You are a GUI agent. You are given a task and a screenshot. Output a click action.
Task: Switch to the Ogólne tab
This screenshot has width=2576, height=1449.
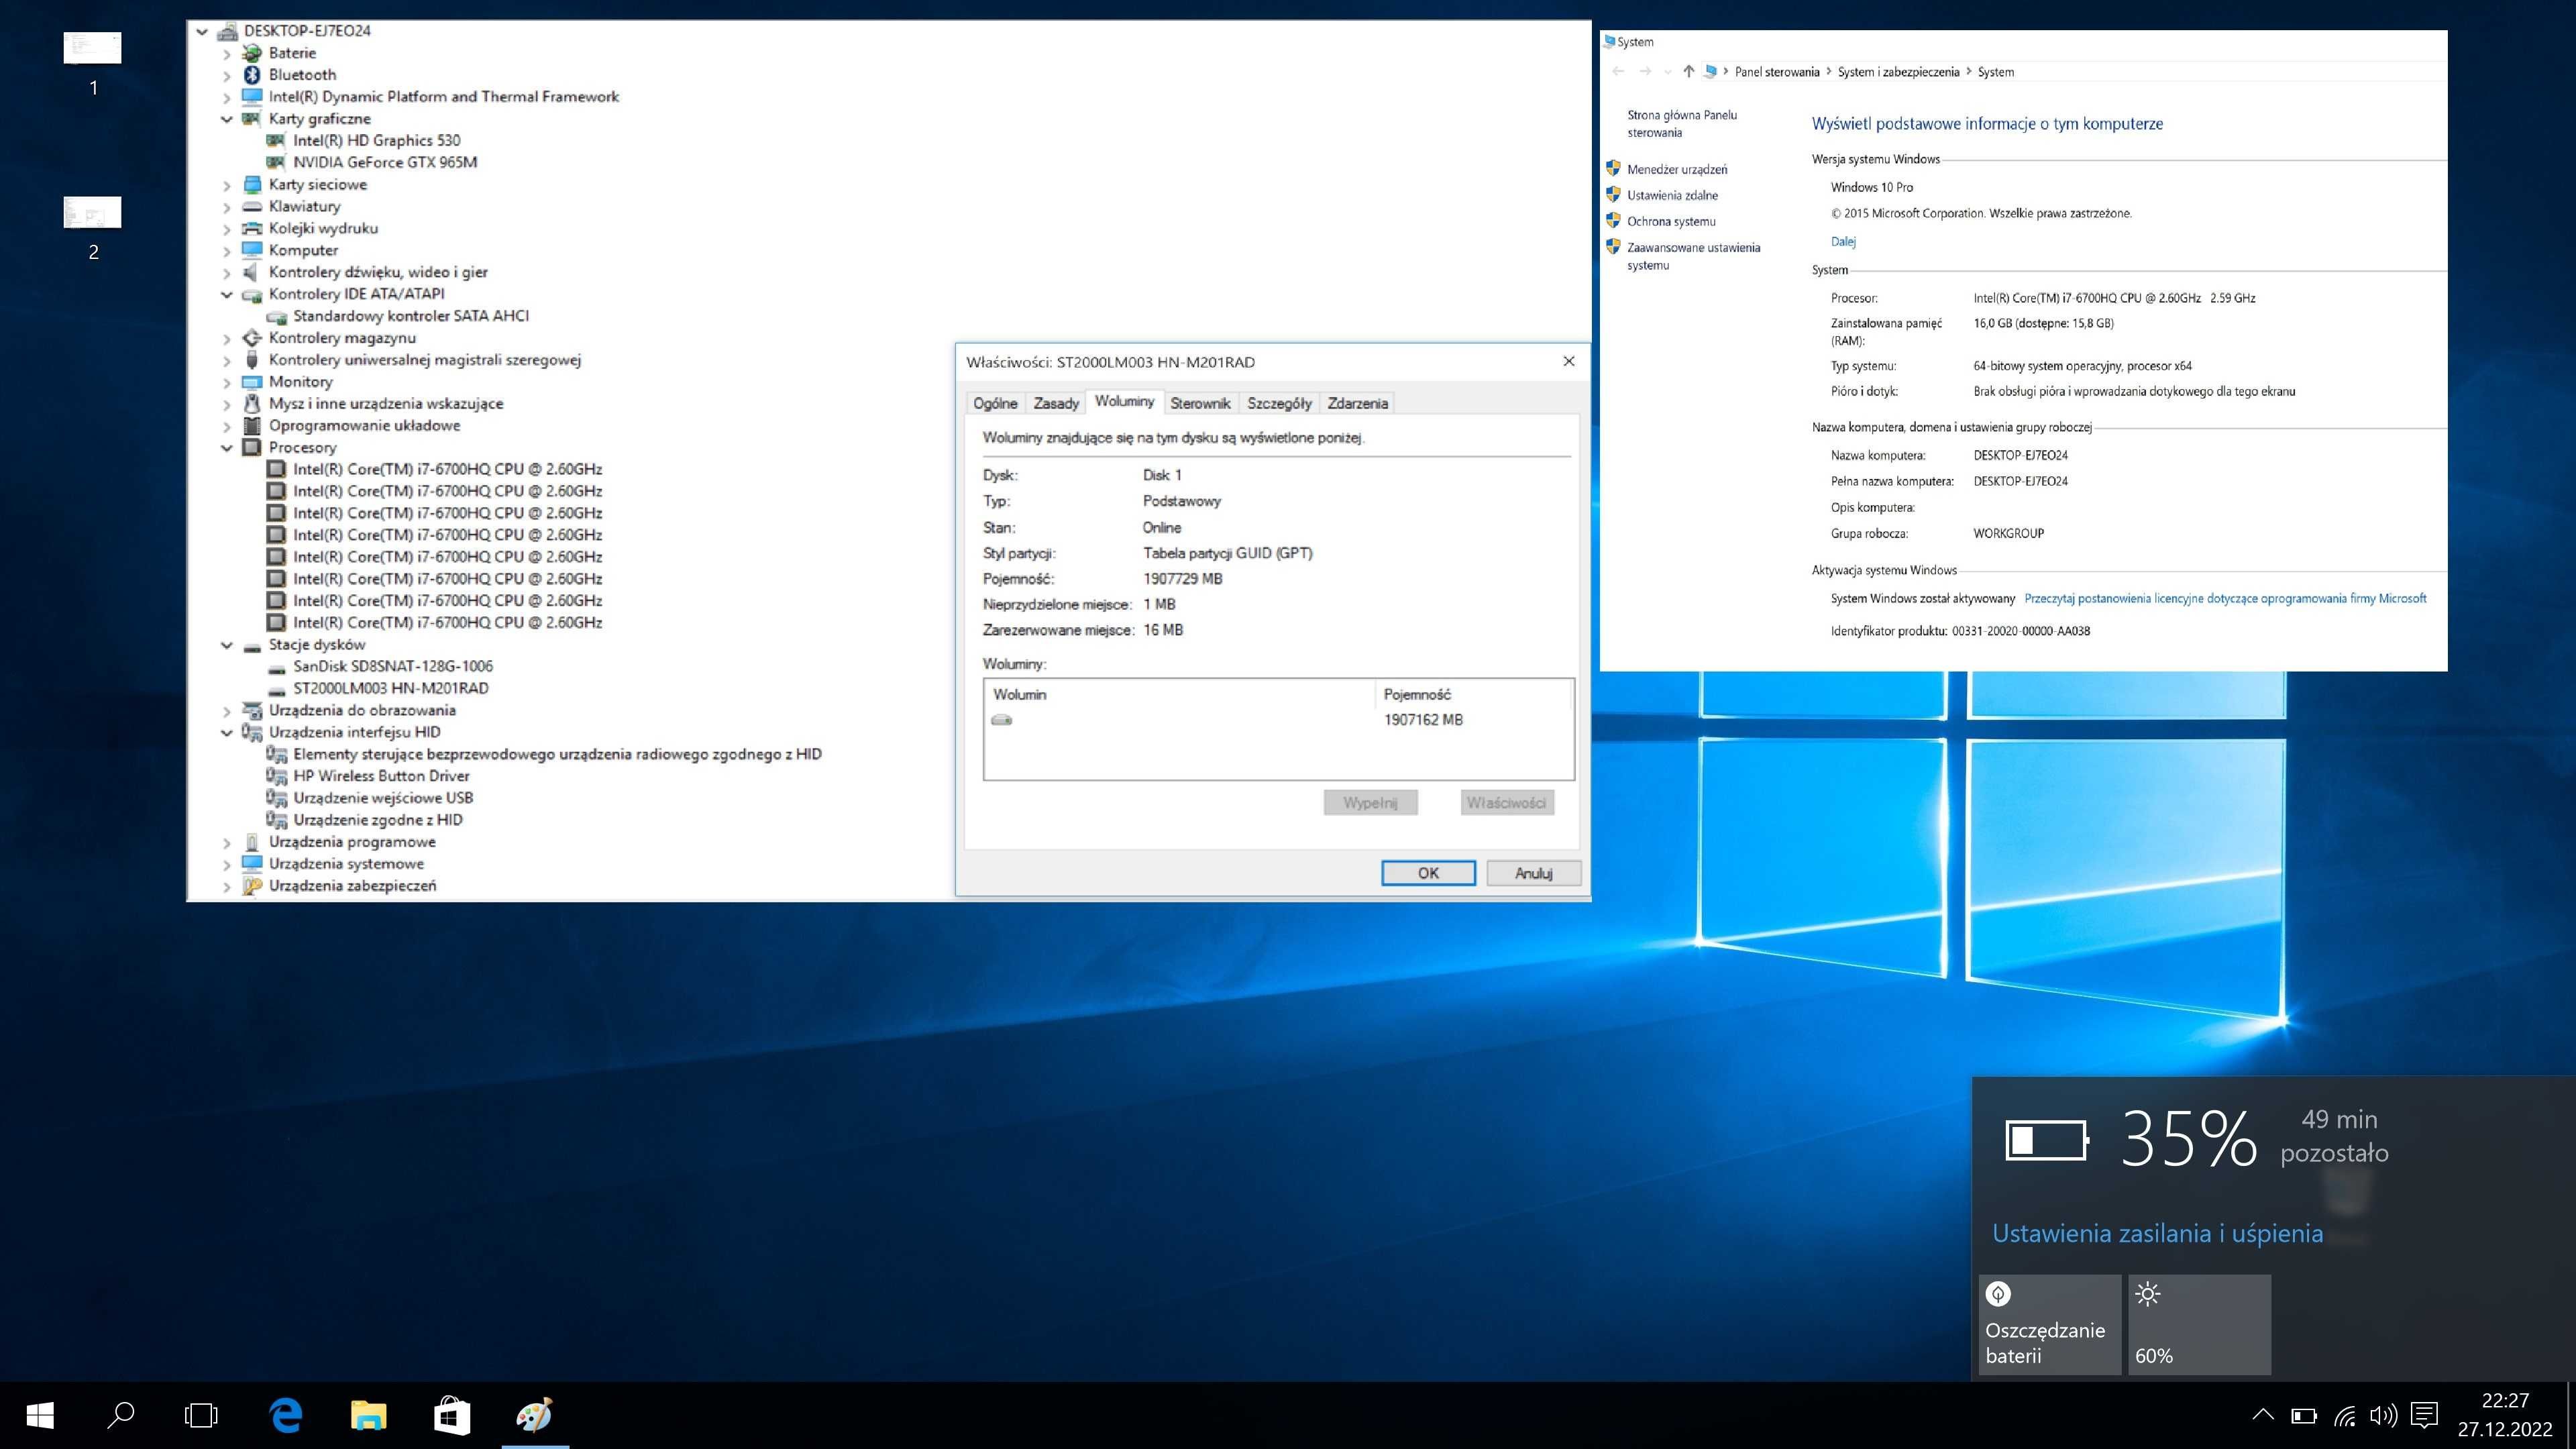click(x=995, y=403)
